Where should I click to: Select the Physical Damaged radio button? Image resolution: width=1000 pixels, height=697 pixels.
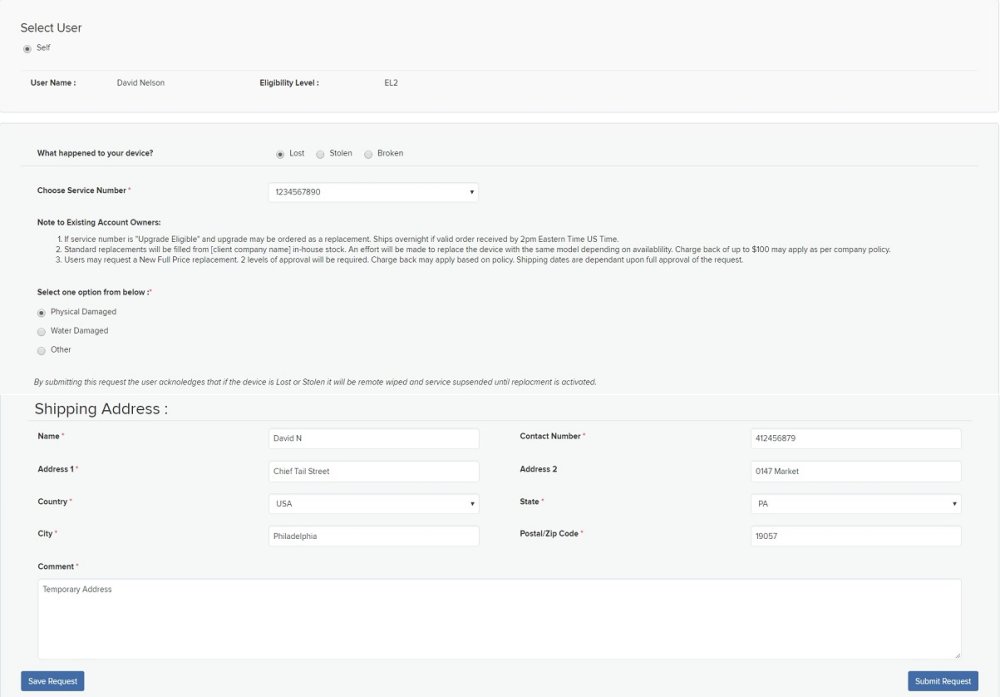[x=41, y=311]
